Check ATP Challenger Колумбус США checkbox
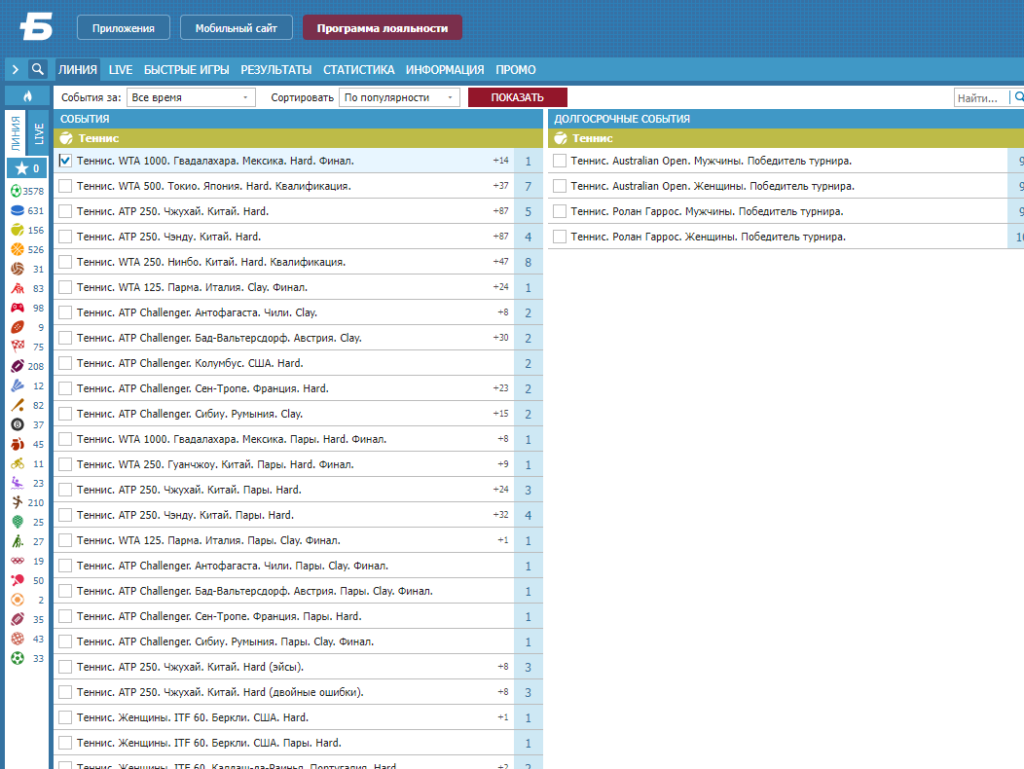 click(x=65, y=364)
